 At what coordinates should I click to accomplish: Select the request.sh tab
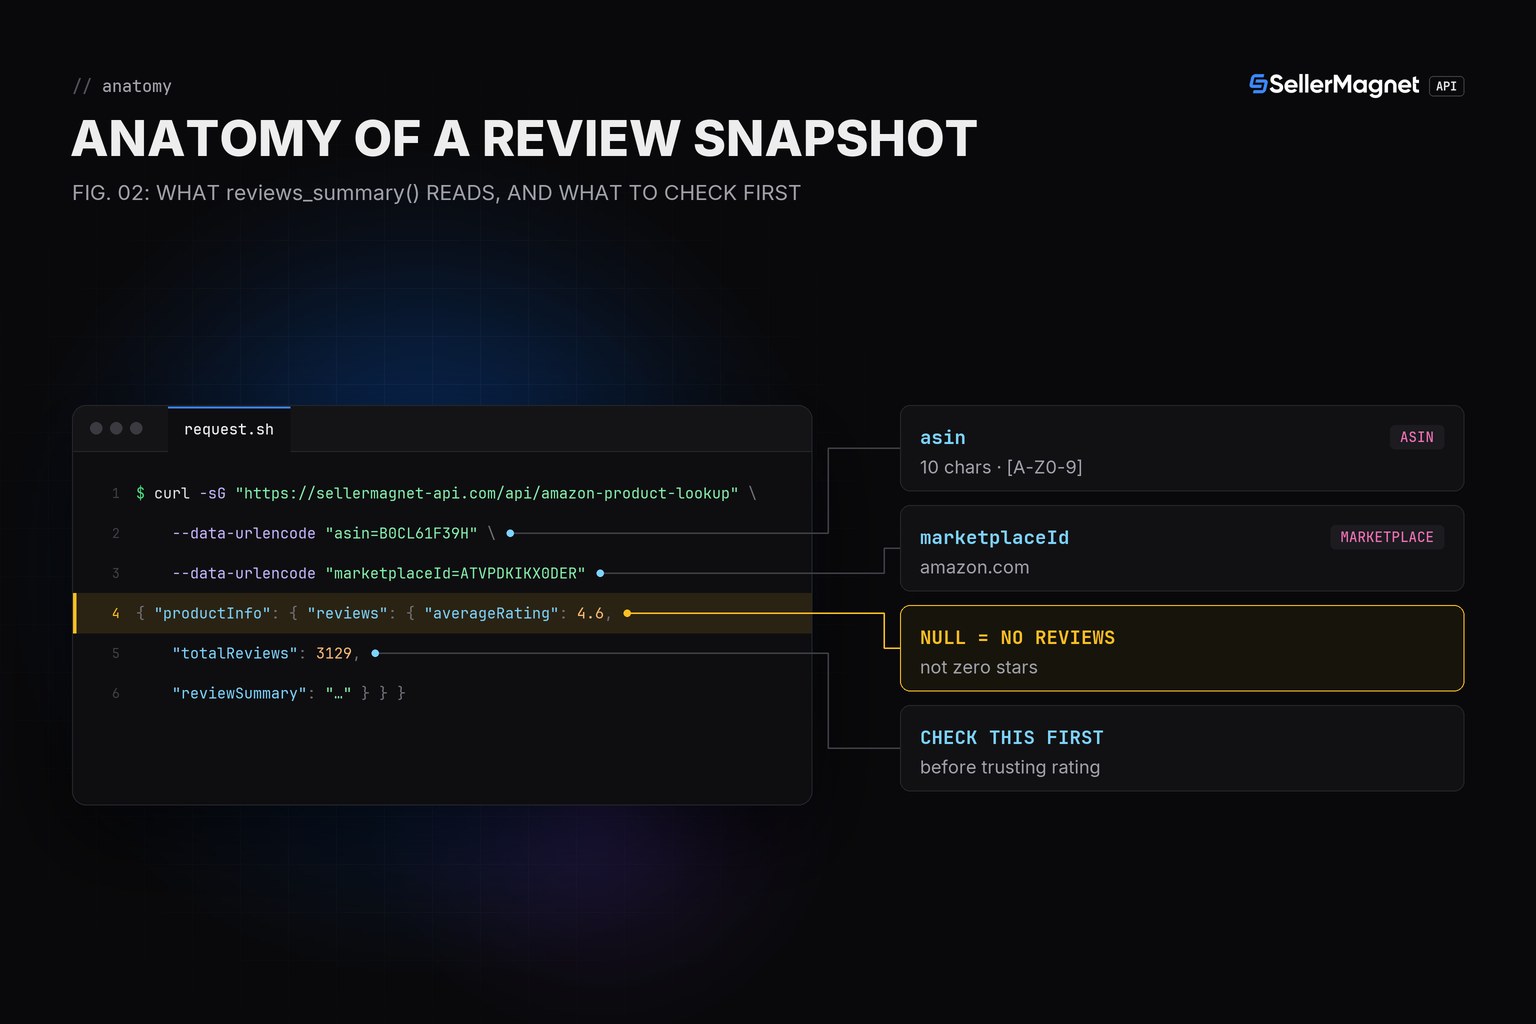pyautogui.click(x=229, y=429)
